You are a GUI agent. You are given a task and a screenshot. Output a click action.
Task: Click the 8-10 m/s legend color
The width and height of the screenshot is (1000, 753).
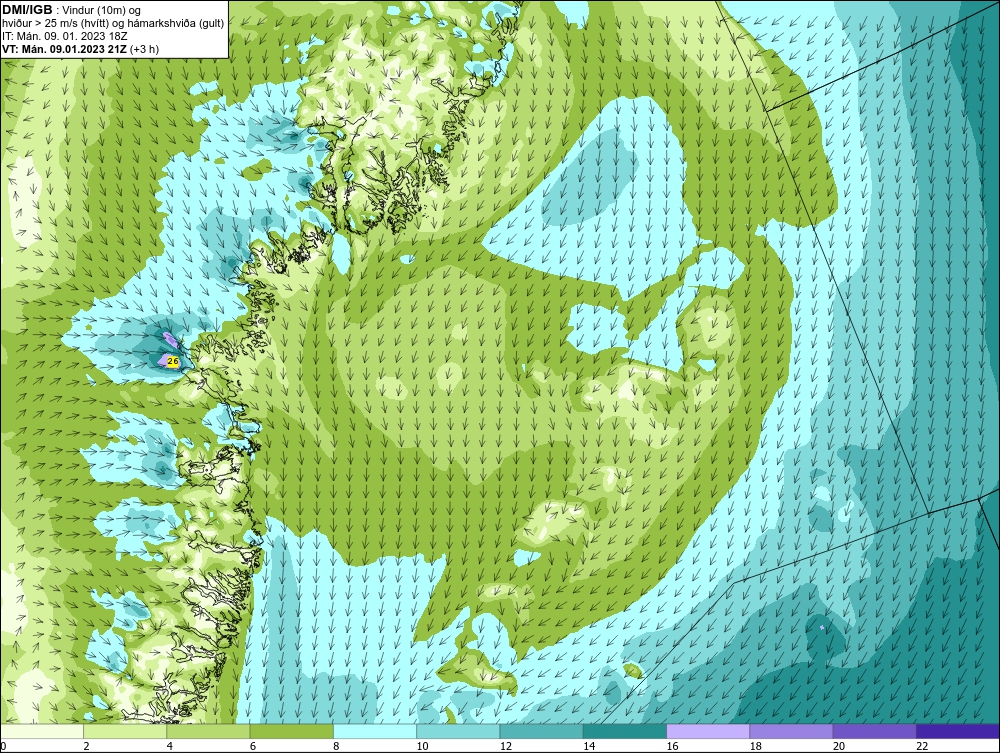pyautogui.click(x=375, y=731)
